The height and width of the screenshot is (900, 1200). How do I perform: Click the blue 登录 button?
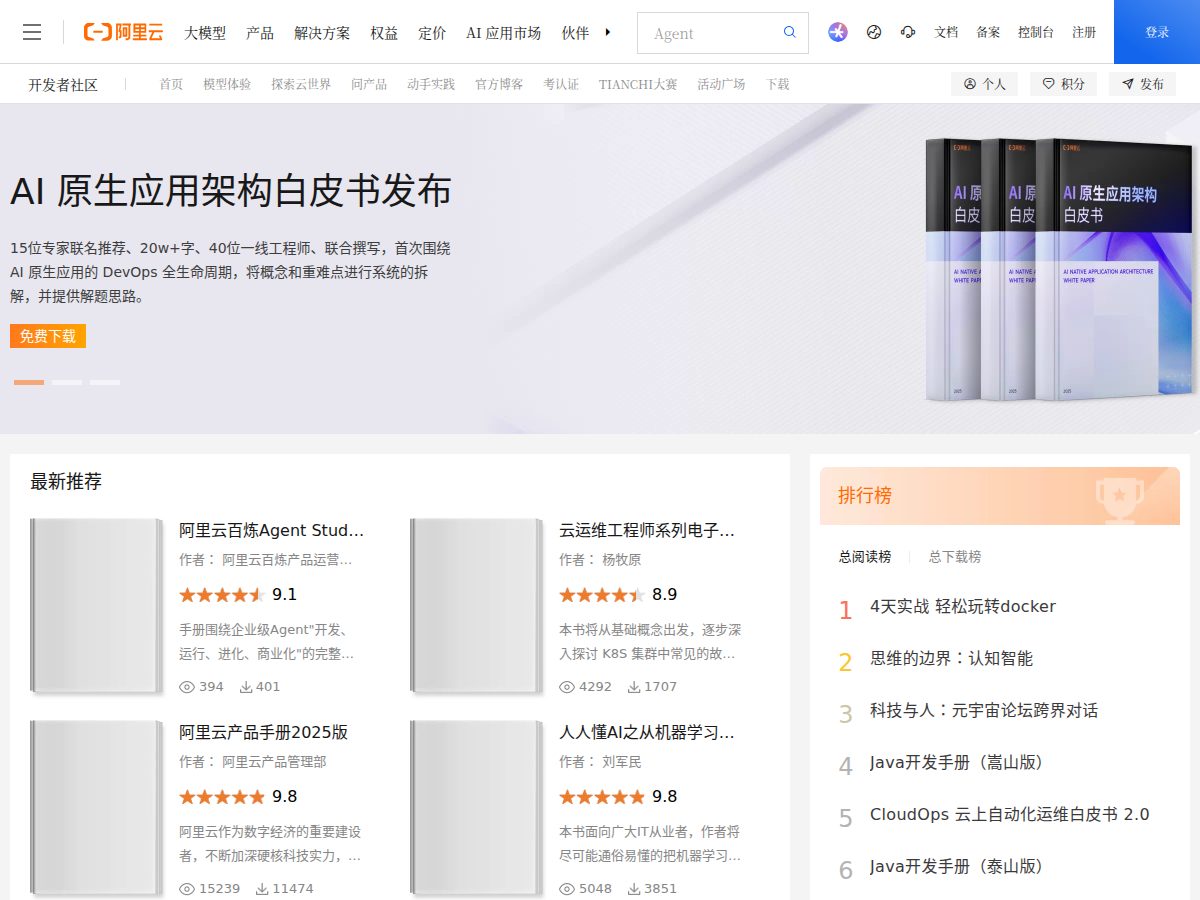tap(1157, 32)
